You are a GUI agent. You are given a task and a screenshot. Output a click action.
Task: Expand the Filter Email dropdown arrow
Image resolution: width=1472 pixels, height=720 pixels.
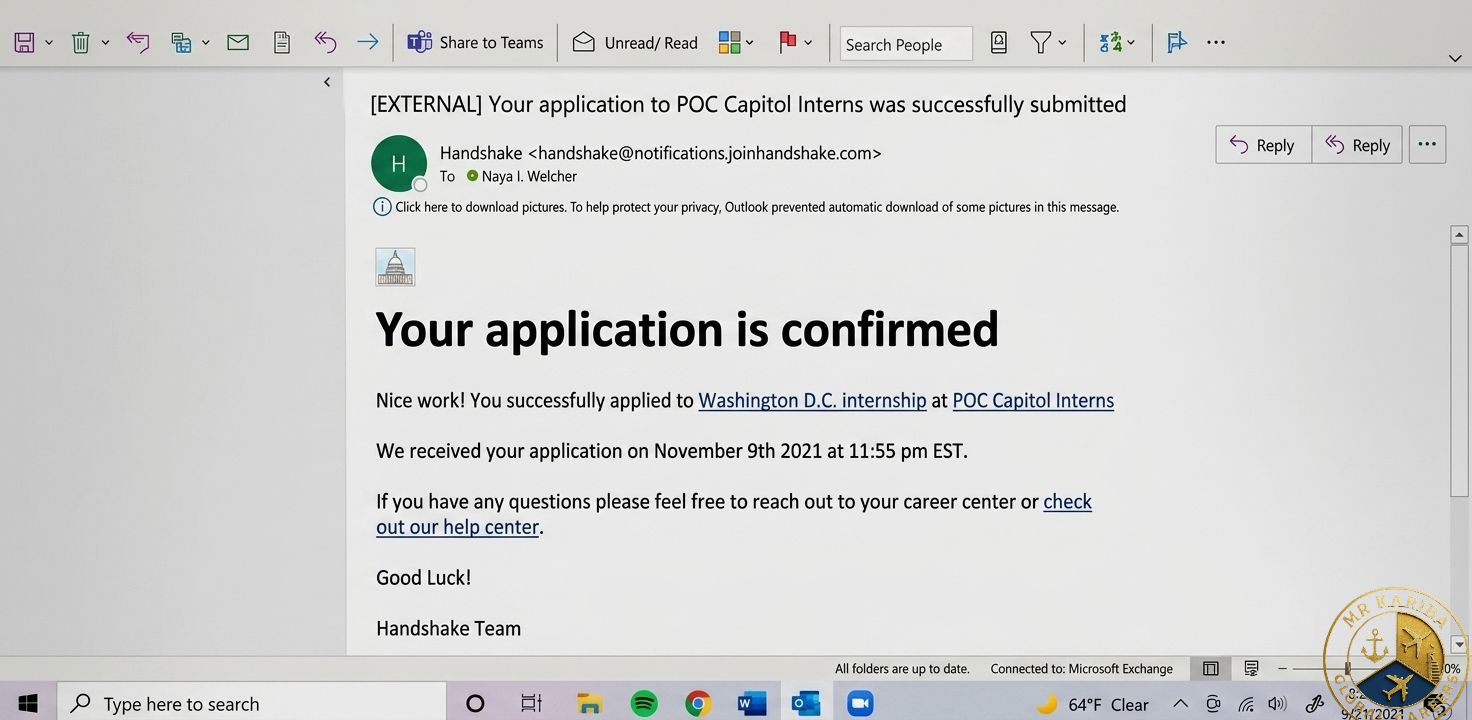click(x=1062, y=43)
